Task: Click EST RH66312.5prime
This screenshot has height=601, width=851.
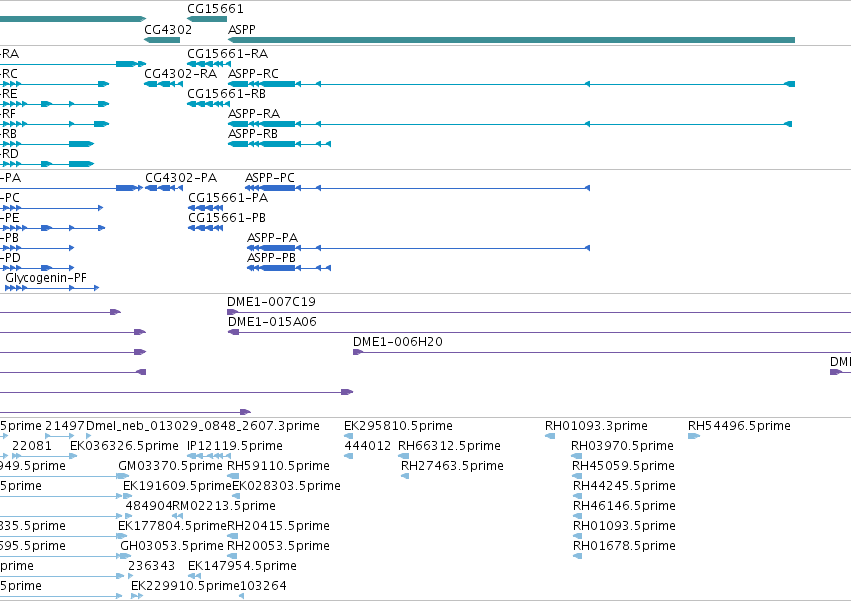Action: tap(449, 446)
